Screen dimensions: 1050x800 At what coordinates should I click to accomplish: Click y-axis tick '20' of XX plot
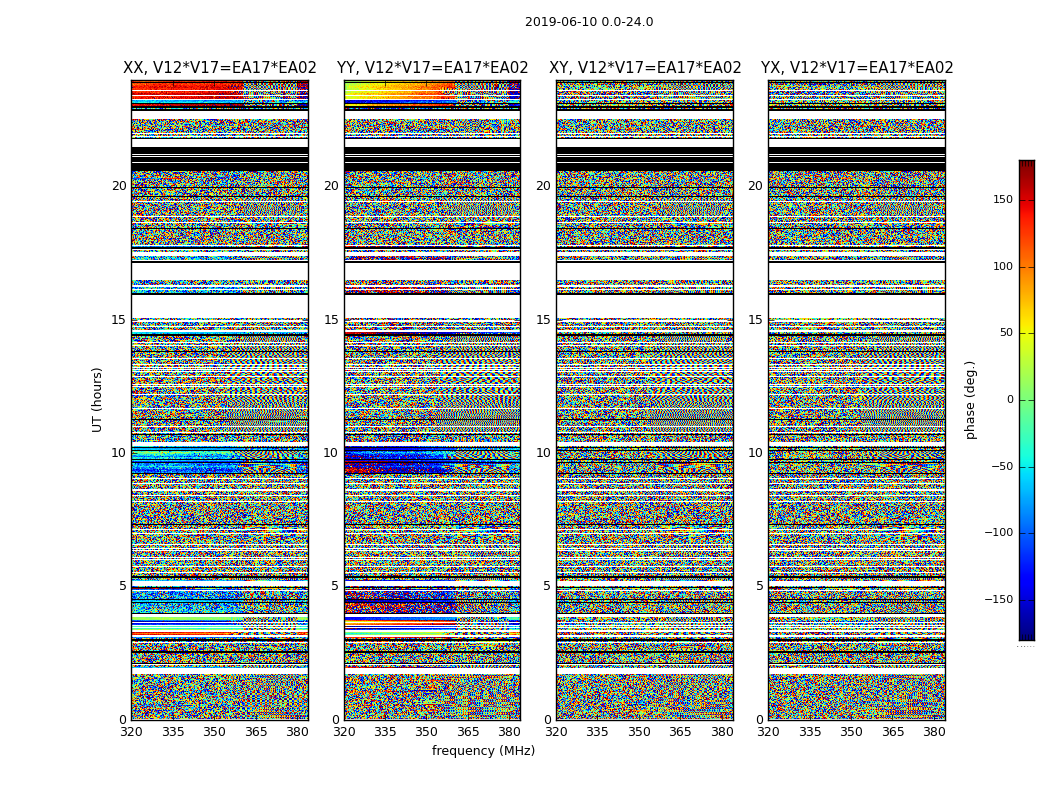pyautogui.click(x=119, y=186)
